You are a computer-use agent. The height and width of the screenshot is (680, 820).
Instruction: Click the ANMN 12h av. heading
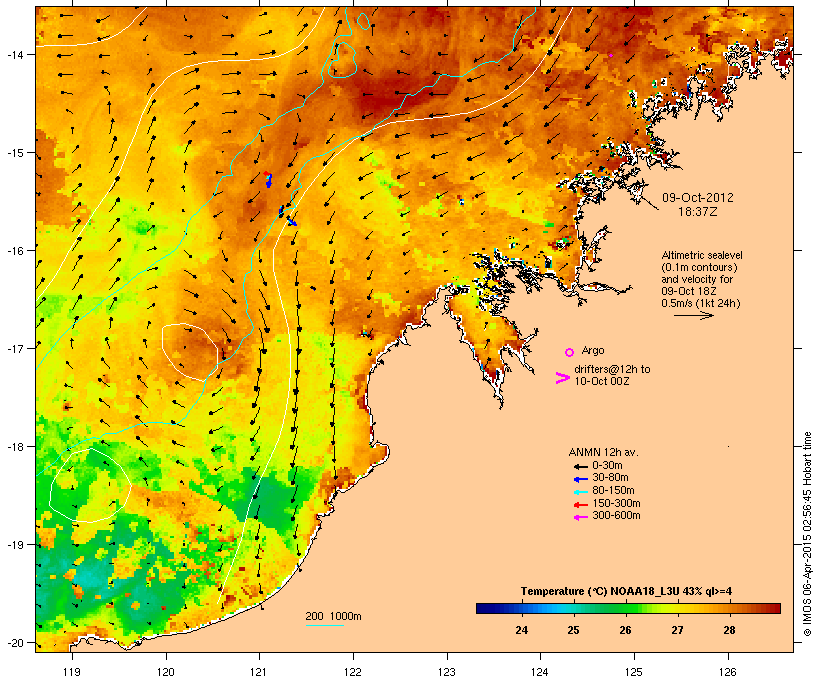click(603, 452)
